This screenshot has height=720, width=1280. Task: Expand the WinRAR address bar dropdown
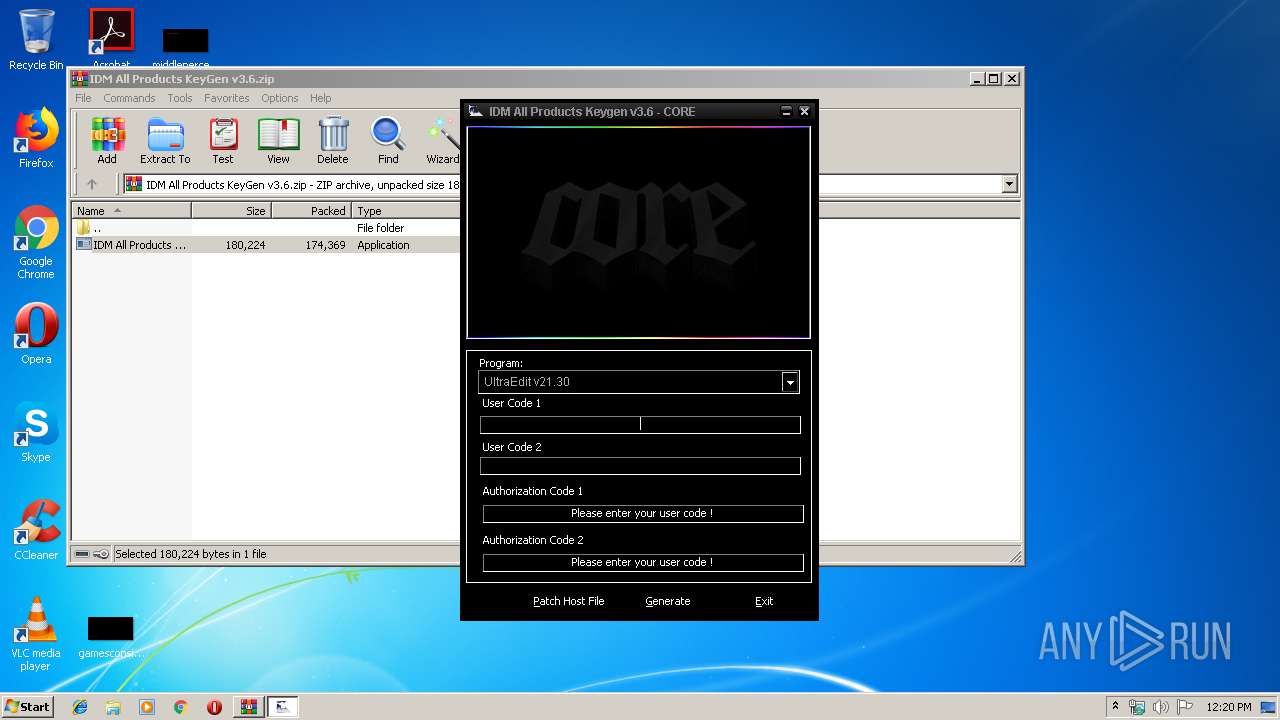[x=1009, y=184]
